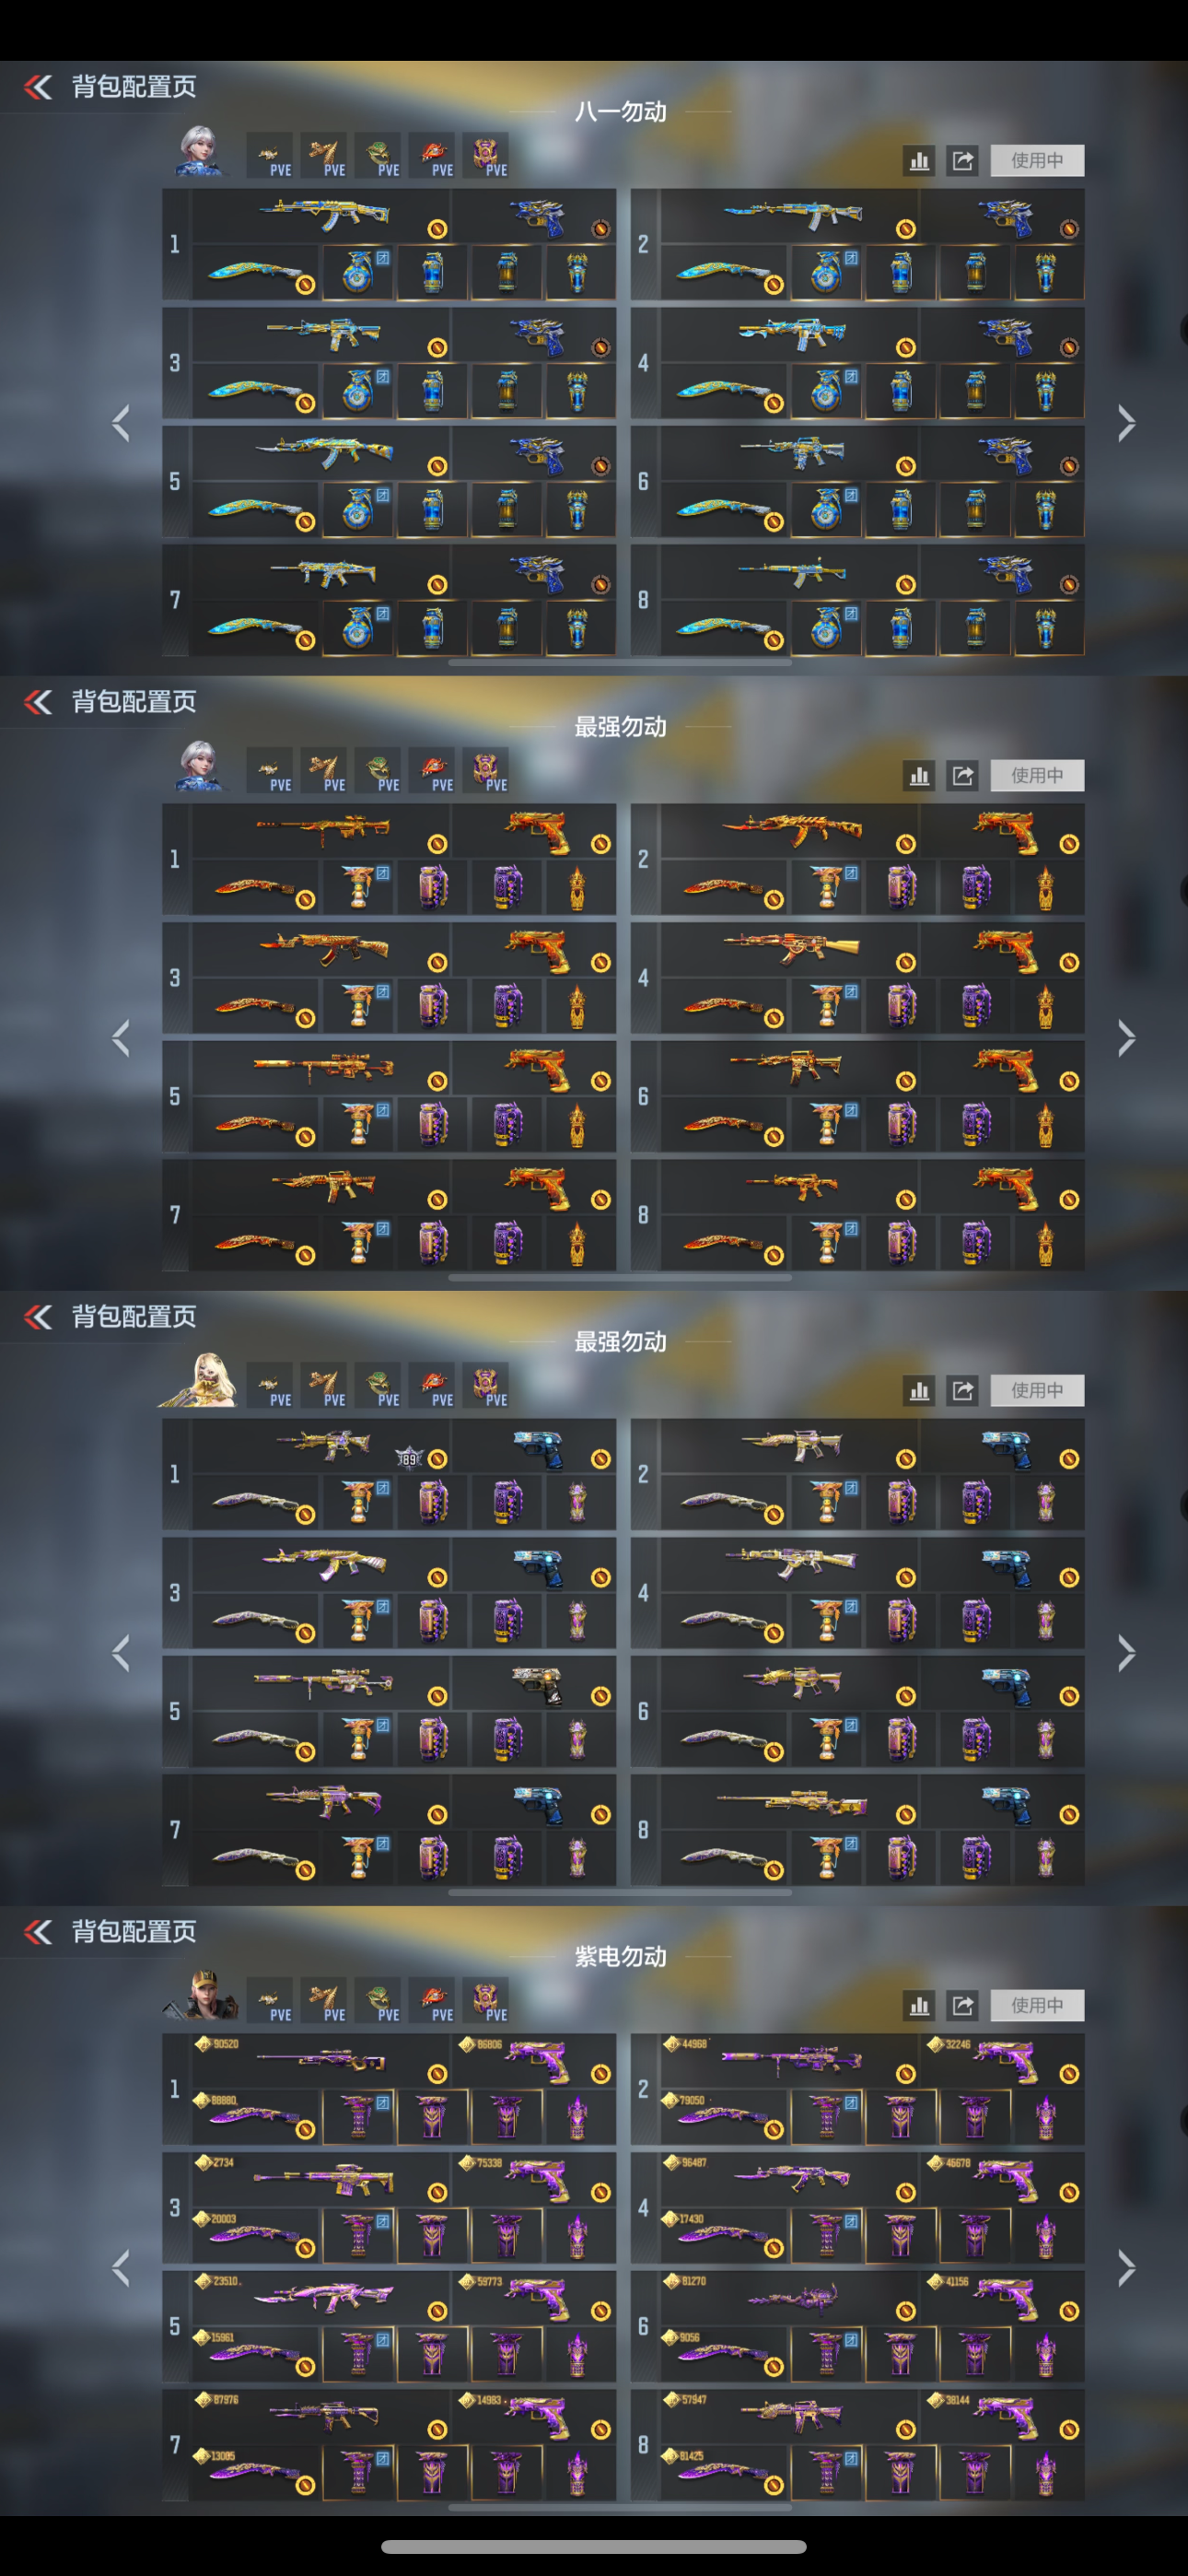Go to the previous page with the 紫电勿动 left chevron
1188x2576 pixels.
[121, 2268]
